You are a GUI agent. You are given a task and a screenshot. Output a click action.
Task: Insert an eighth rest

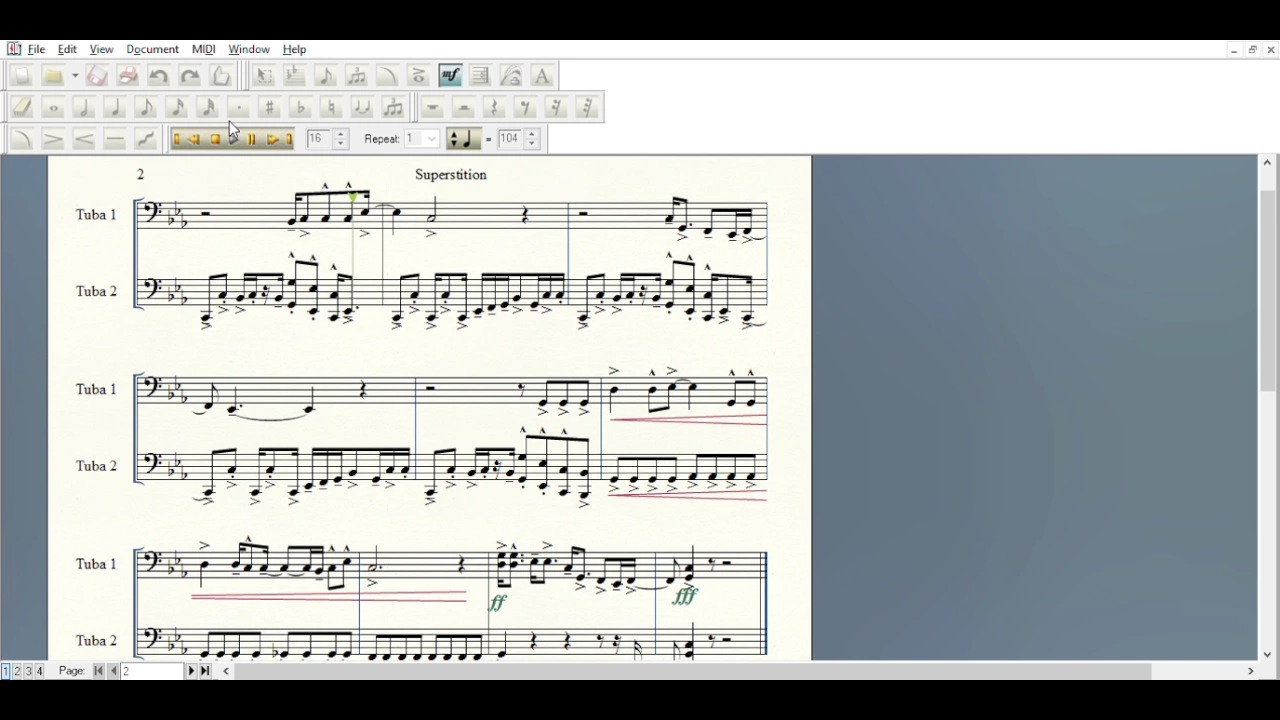526,107
